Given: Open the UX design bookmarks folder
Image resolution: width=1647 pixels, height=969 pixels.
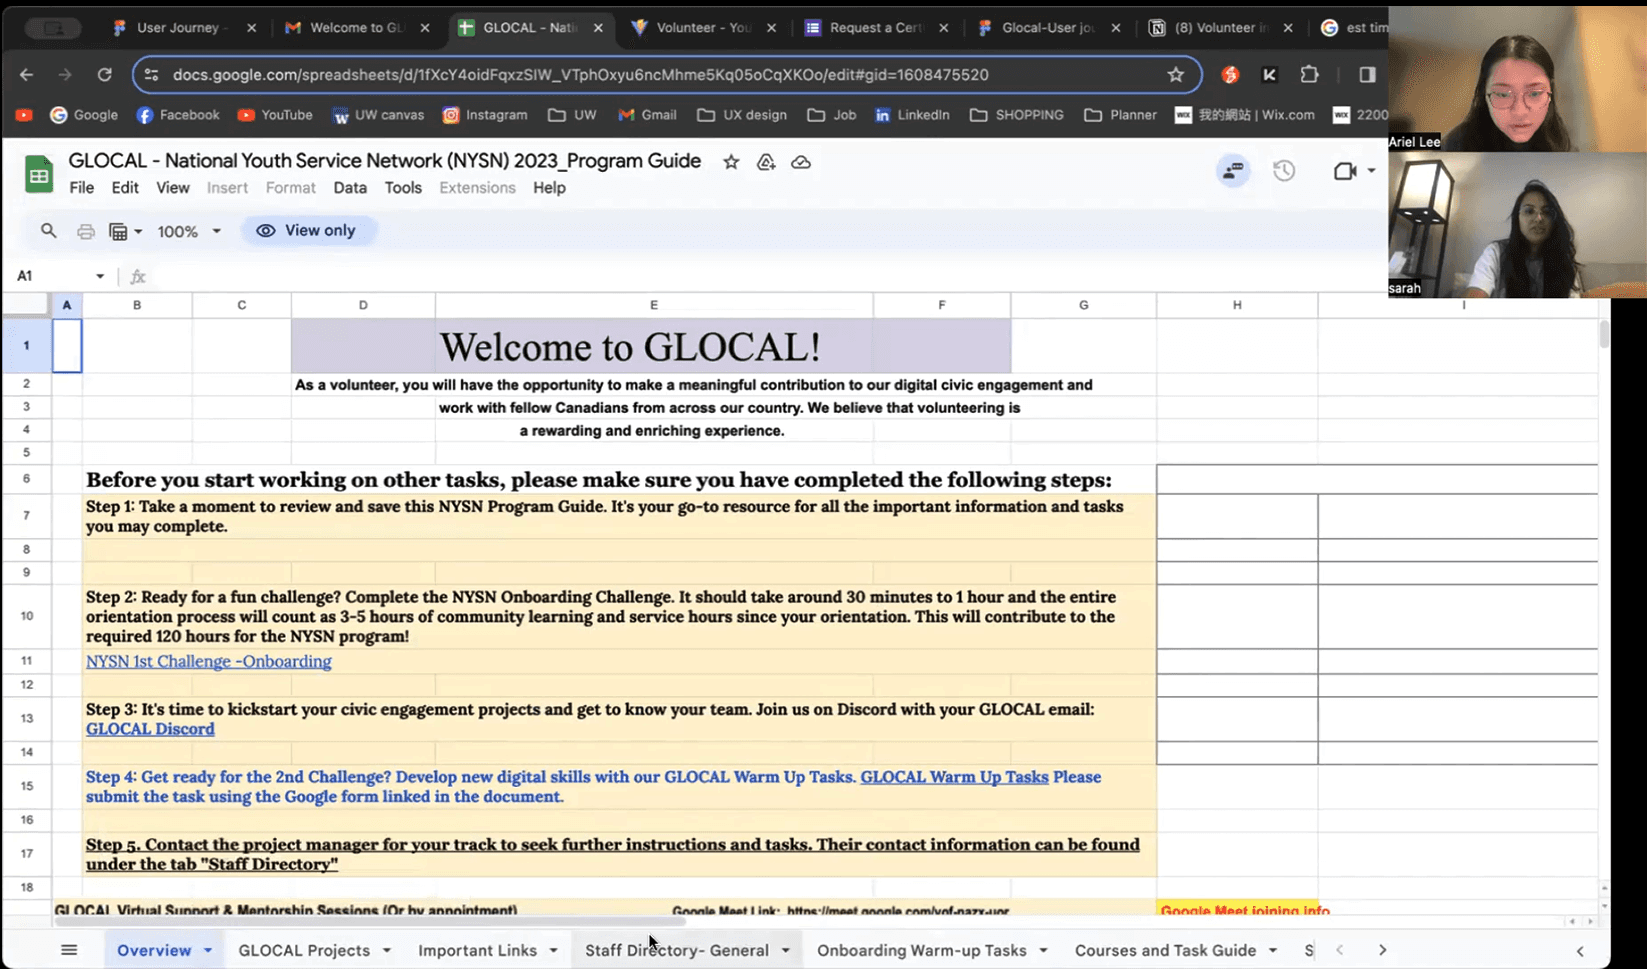Looking at the screenshot, I should coord(742,115).
